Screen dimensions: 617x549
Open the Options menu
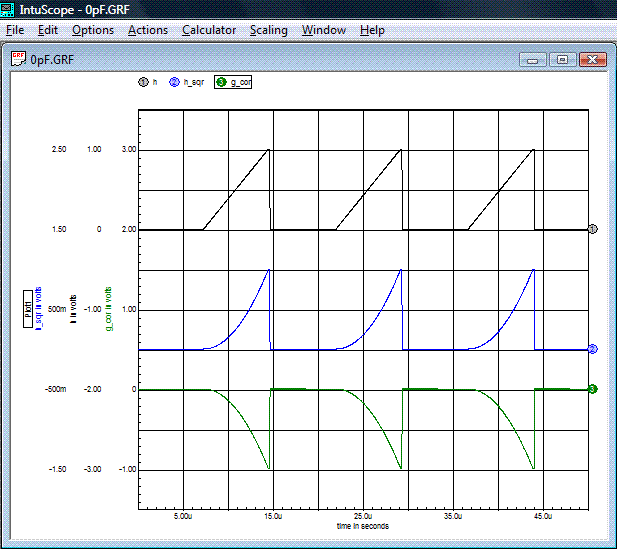coord(93,30)
